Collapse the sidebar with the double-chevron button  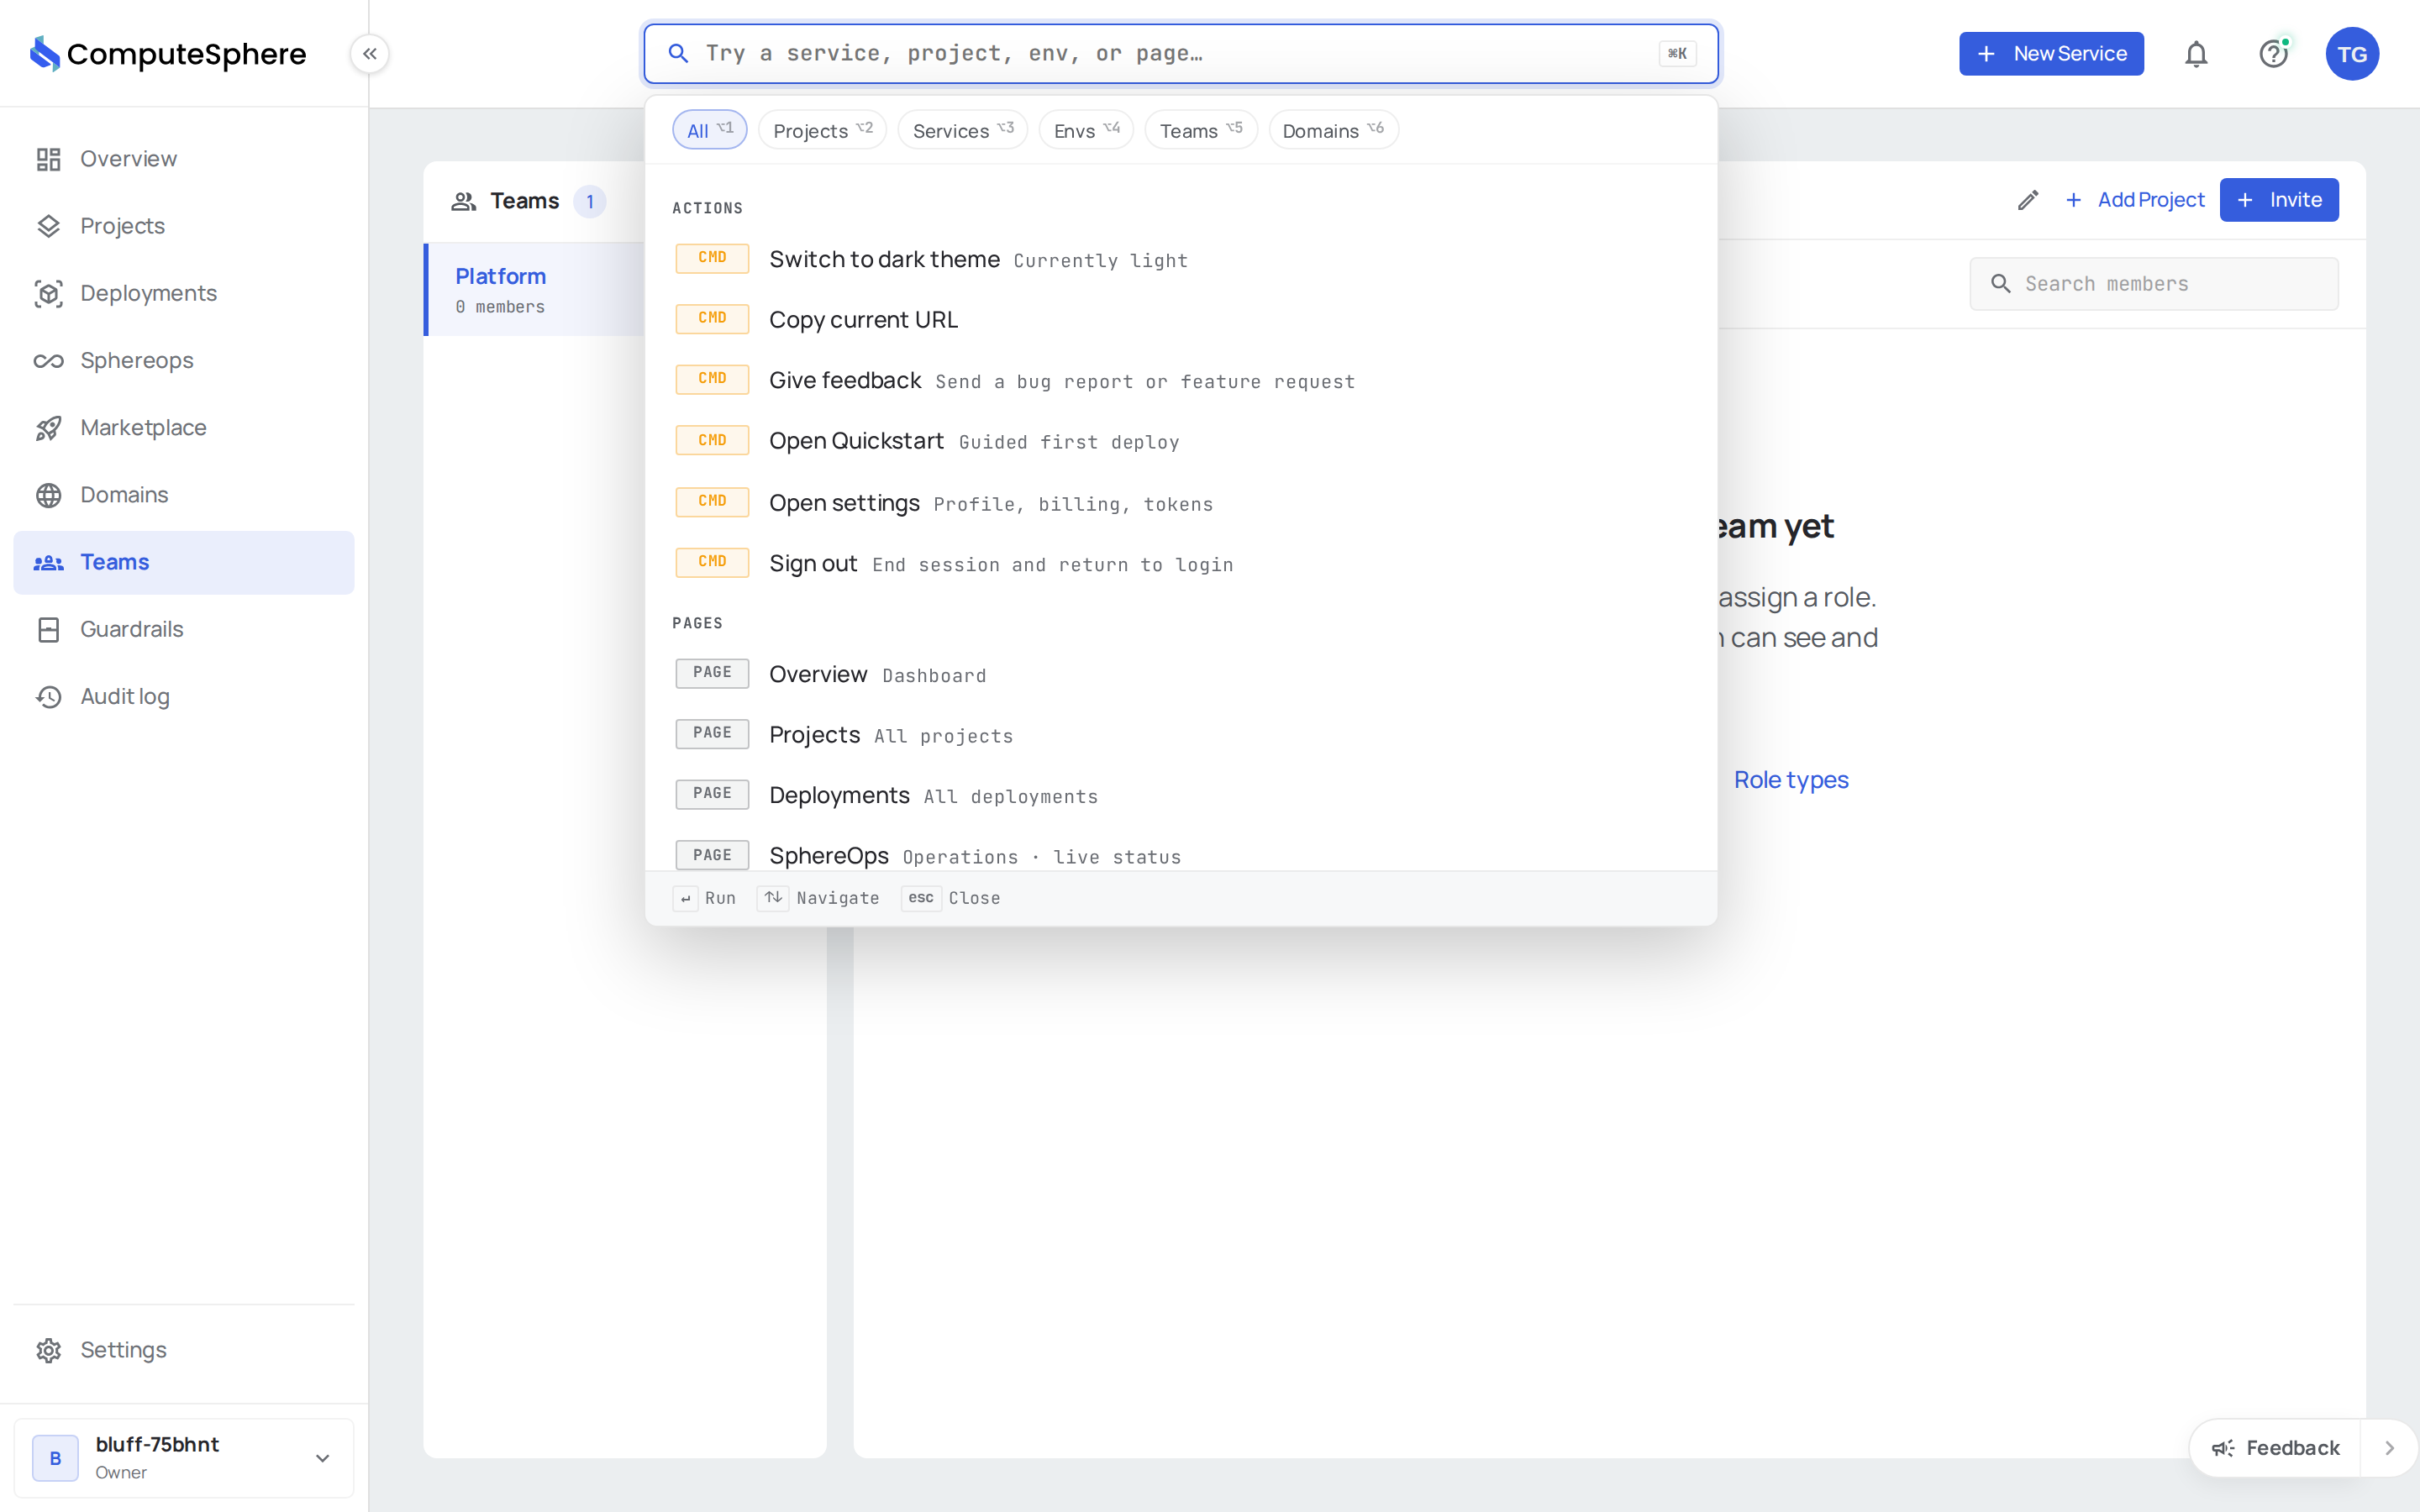[370, 54]
